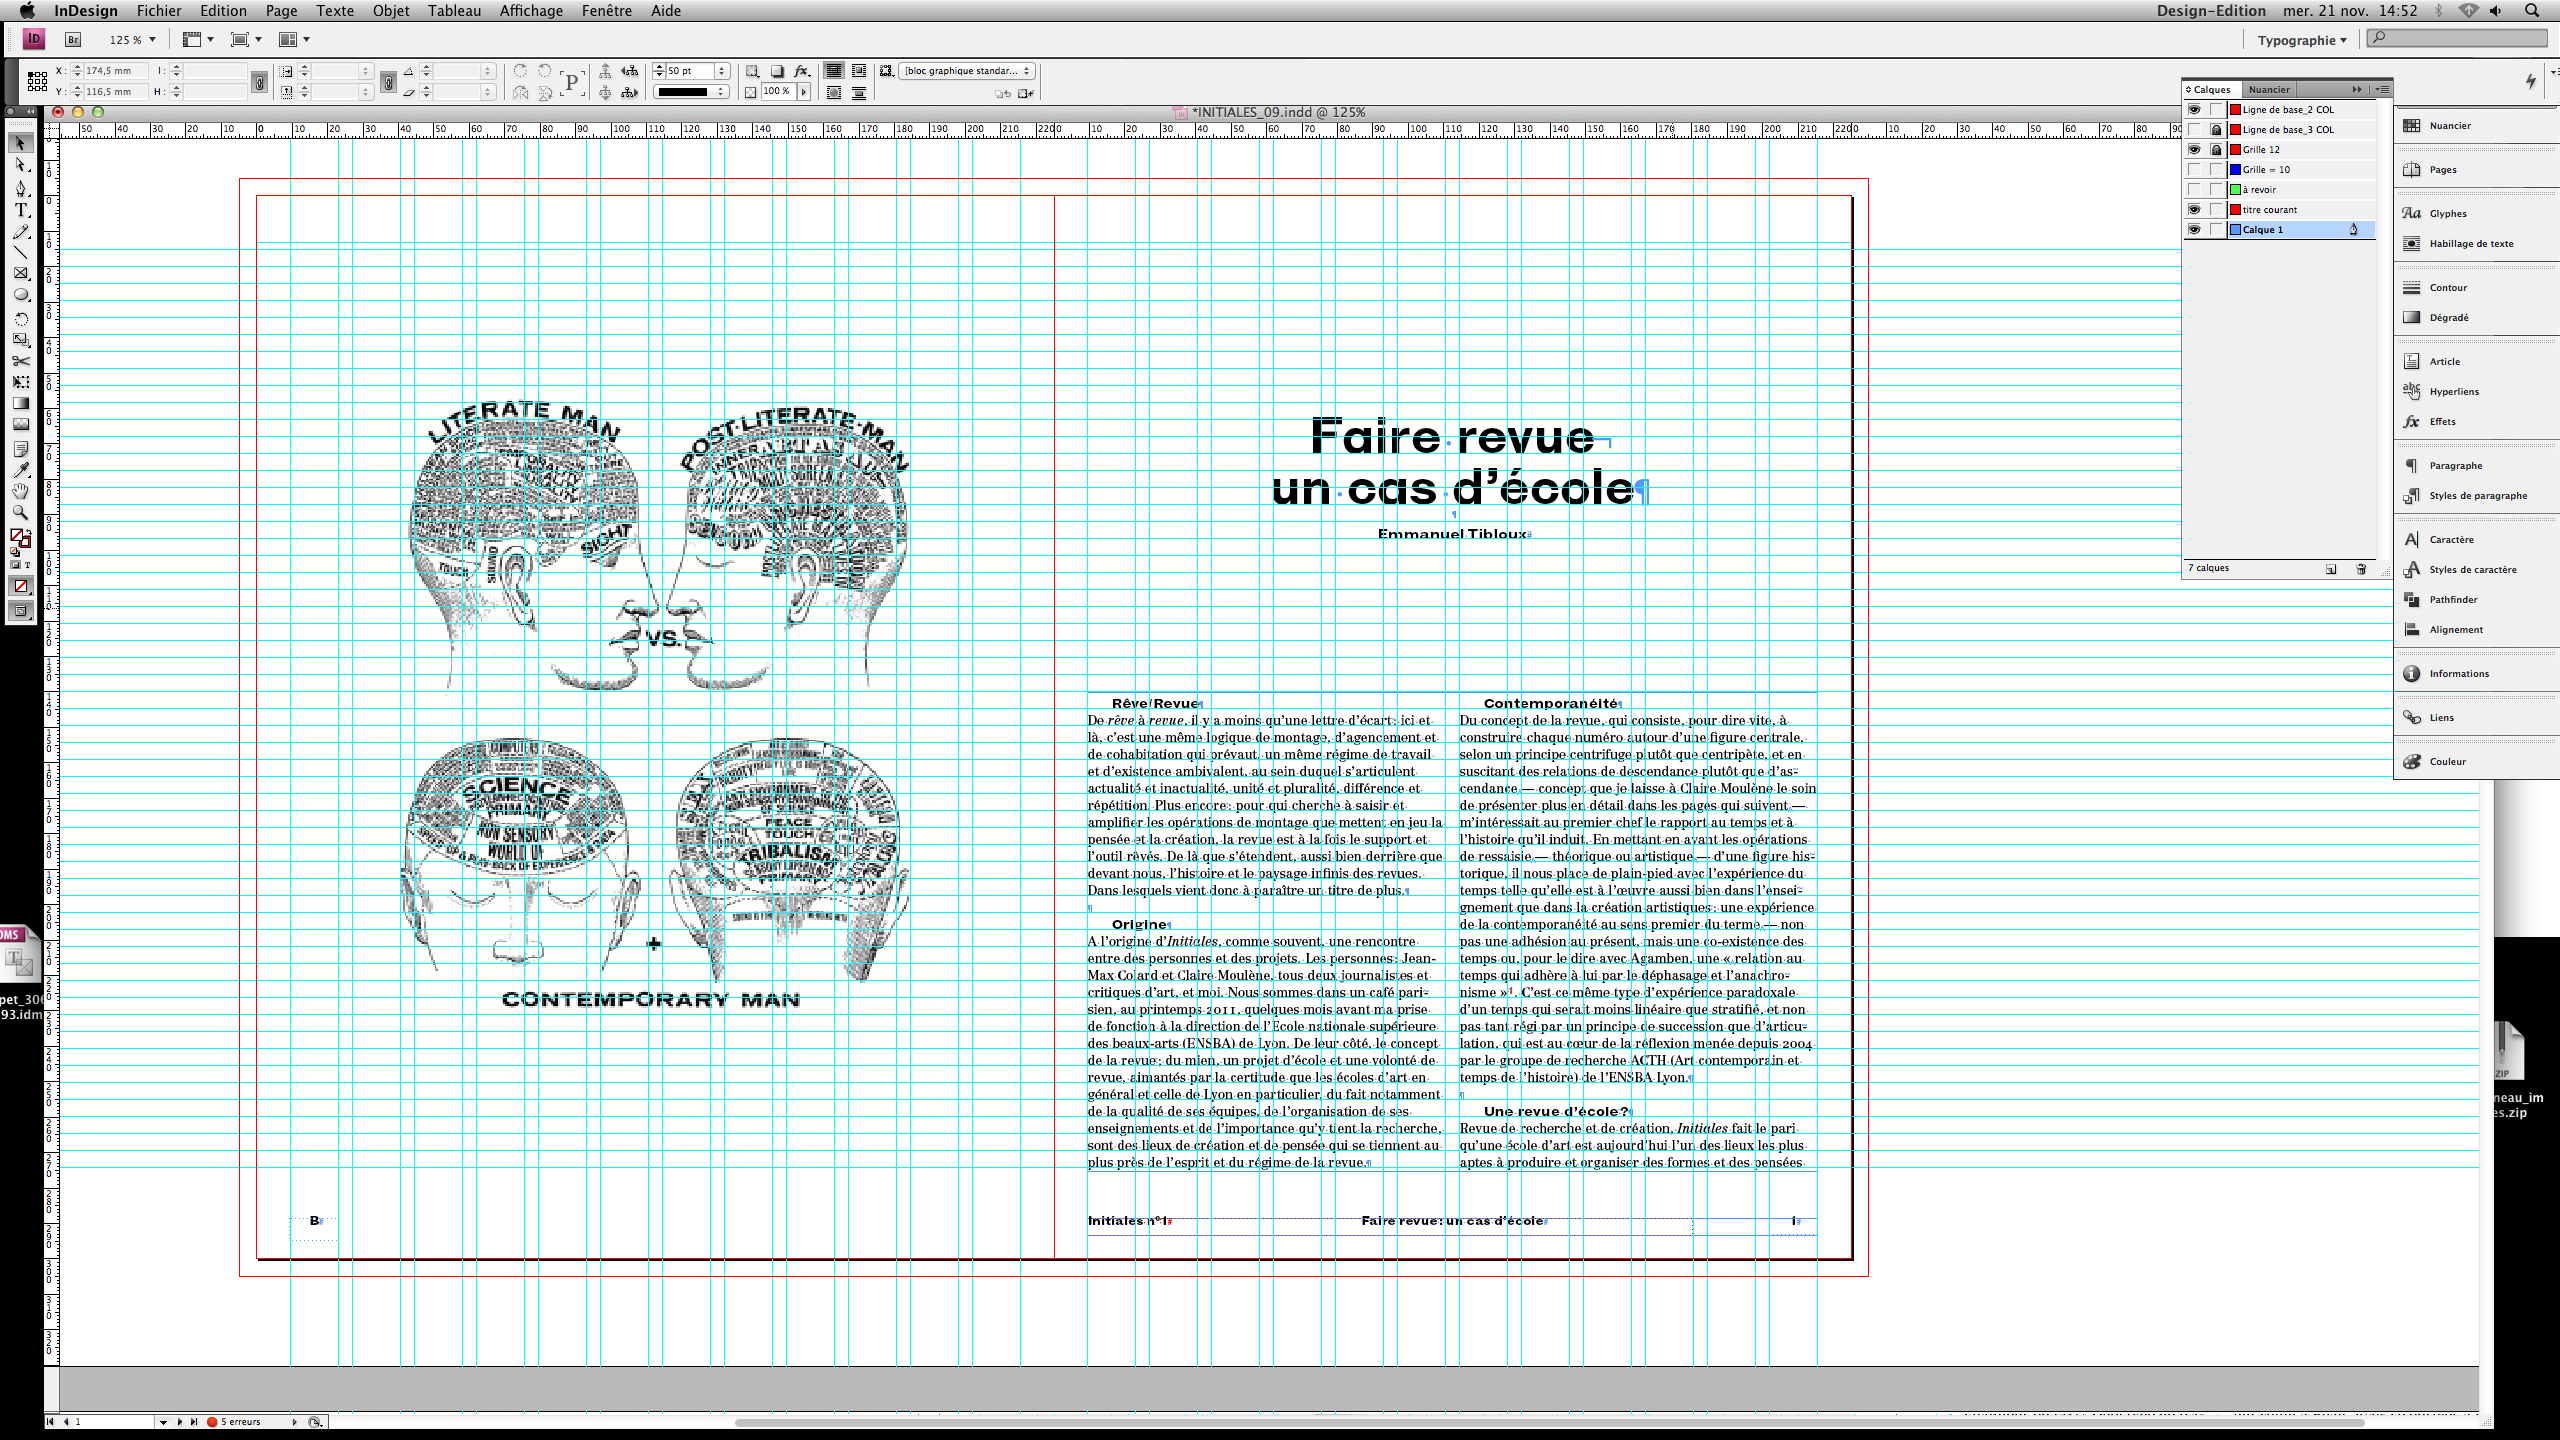Select the Selection (black arrow) tool
The width and height of the screenshot is (2560, 1440).
(20, 143)
